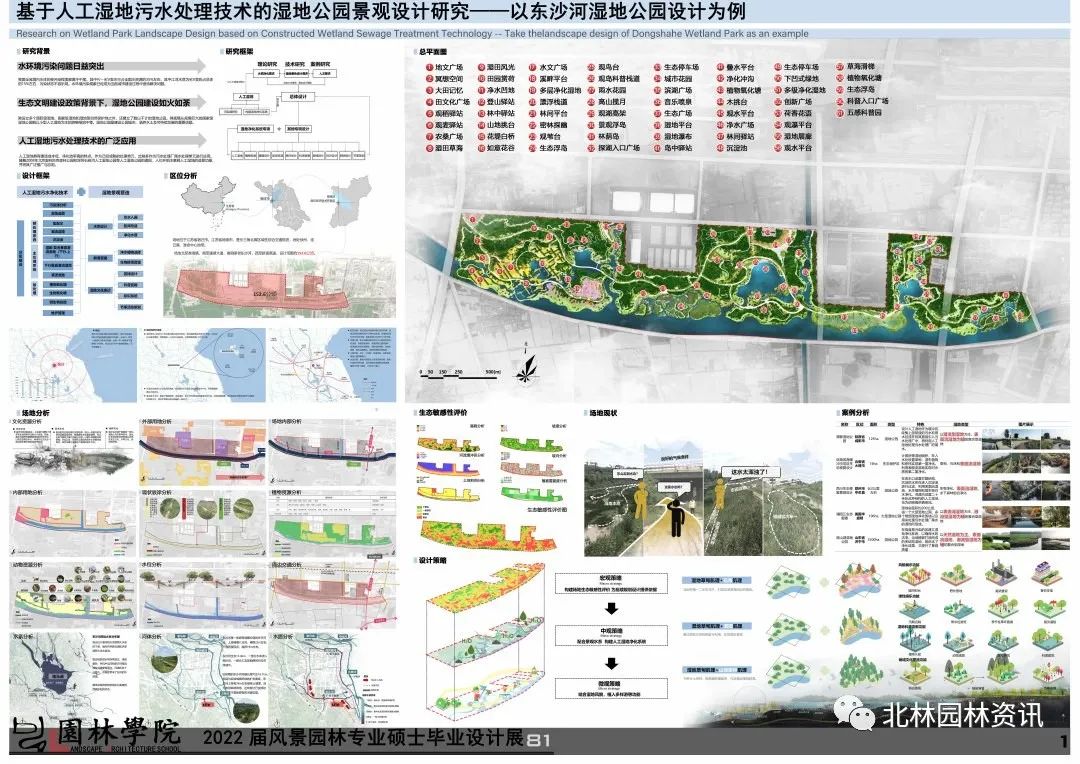This screenshot has height=764, width=1080.
Task: Click the 区位分析 section heading
Action: point(183,176)
